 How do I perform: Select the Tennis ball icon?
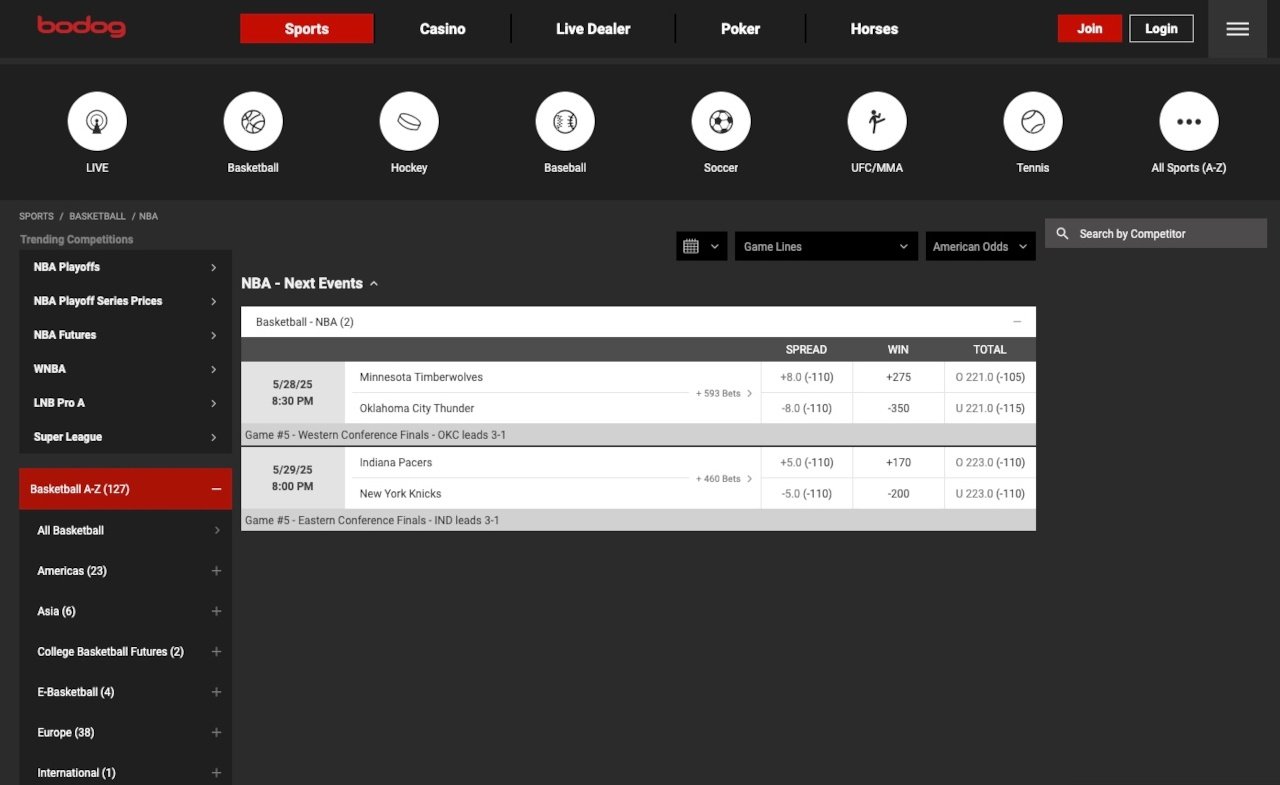tap(1033, 121)
